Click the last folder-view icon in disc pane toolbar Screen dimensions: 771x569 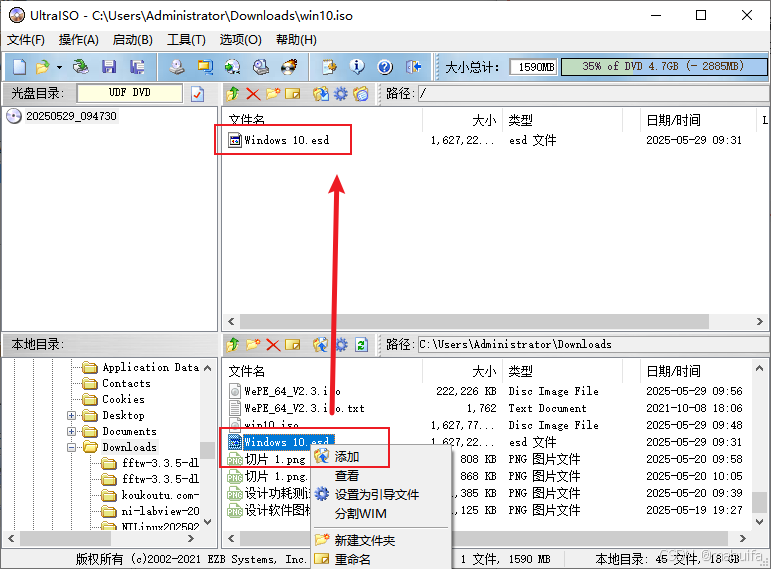point(361,93)
